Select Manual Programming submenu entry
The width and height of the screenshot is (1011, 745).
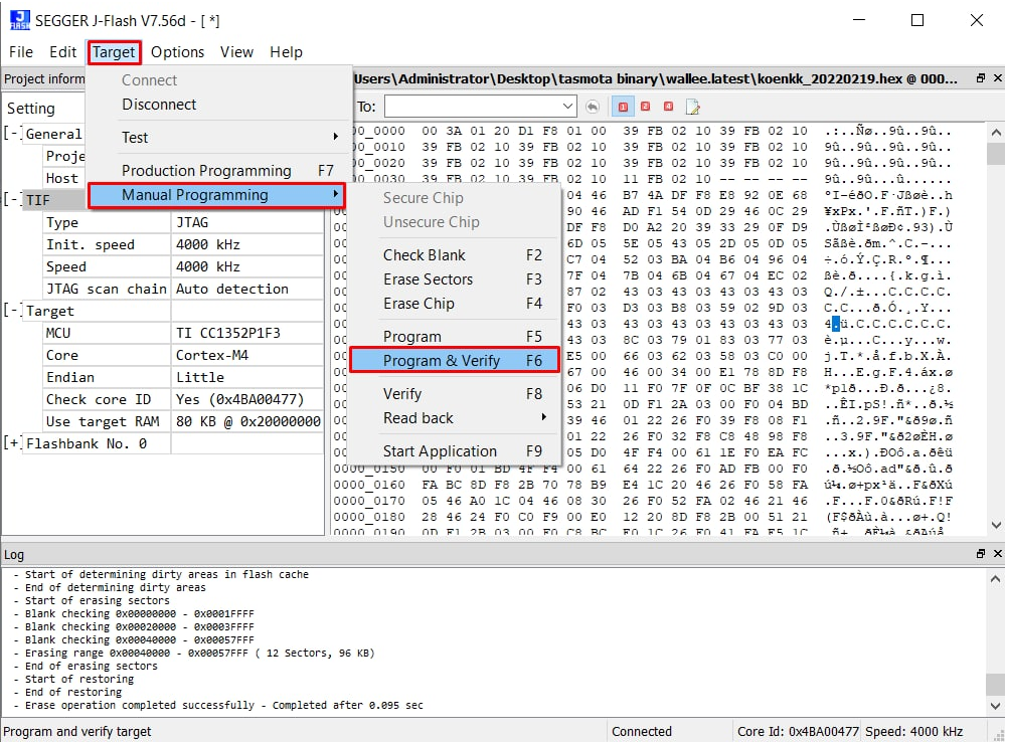pos(217,195)
